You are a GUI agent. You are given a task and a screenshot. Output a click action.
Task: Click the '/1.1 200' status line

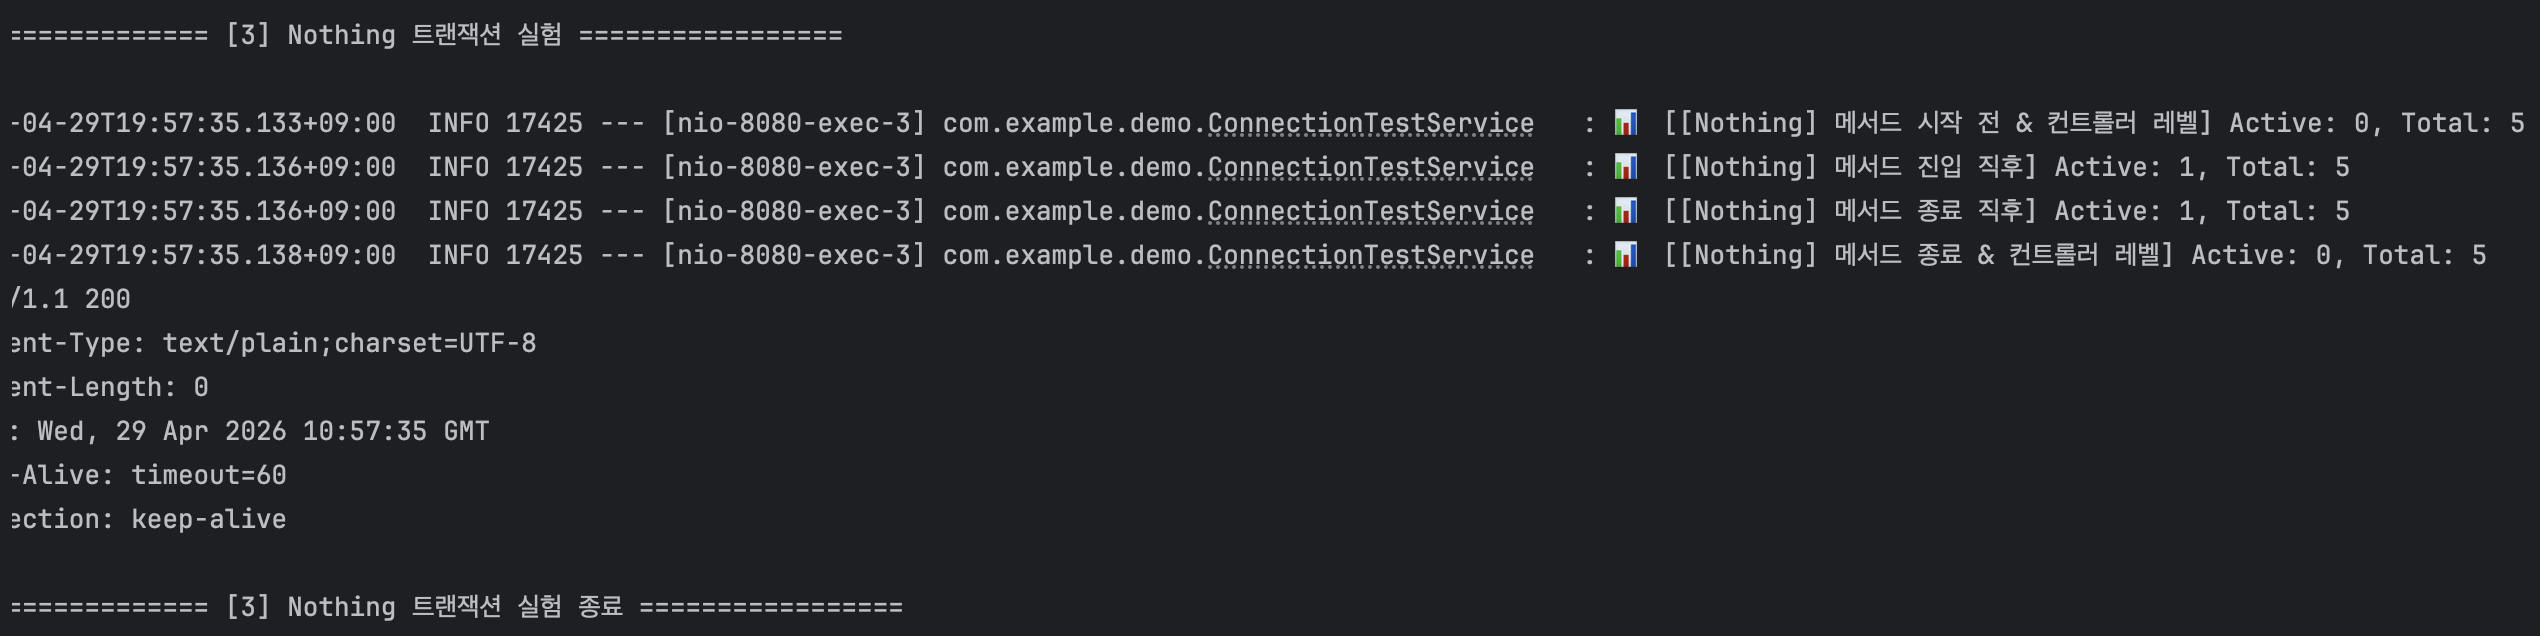70,299
